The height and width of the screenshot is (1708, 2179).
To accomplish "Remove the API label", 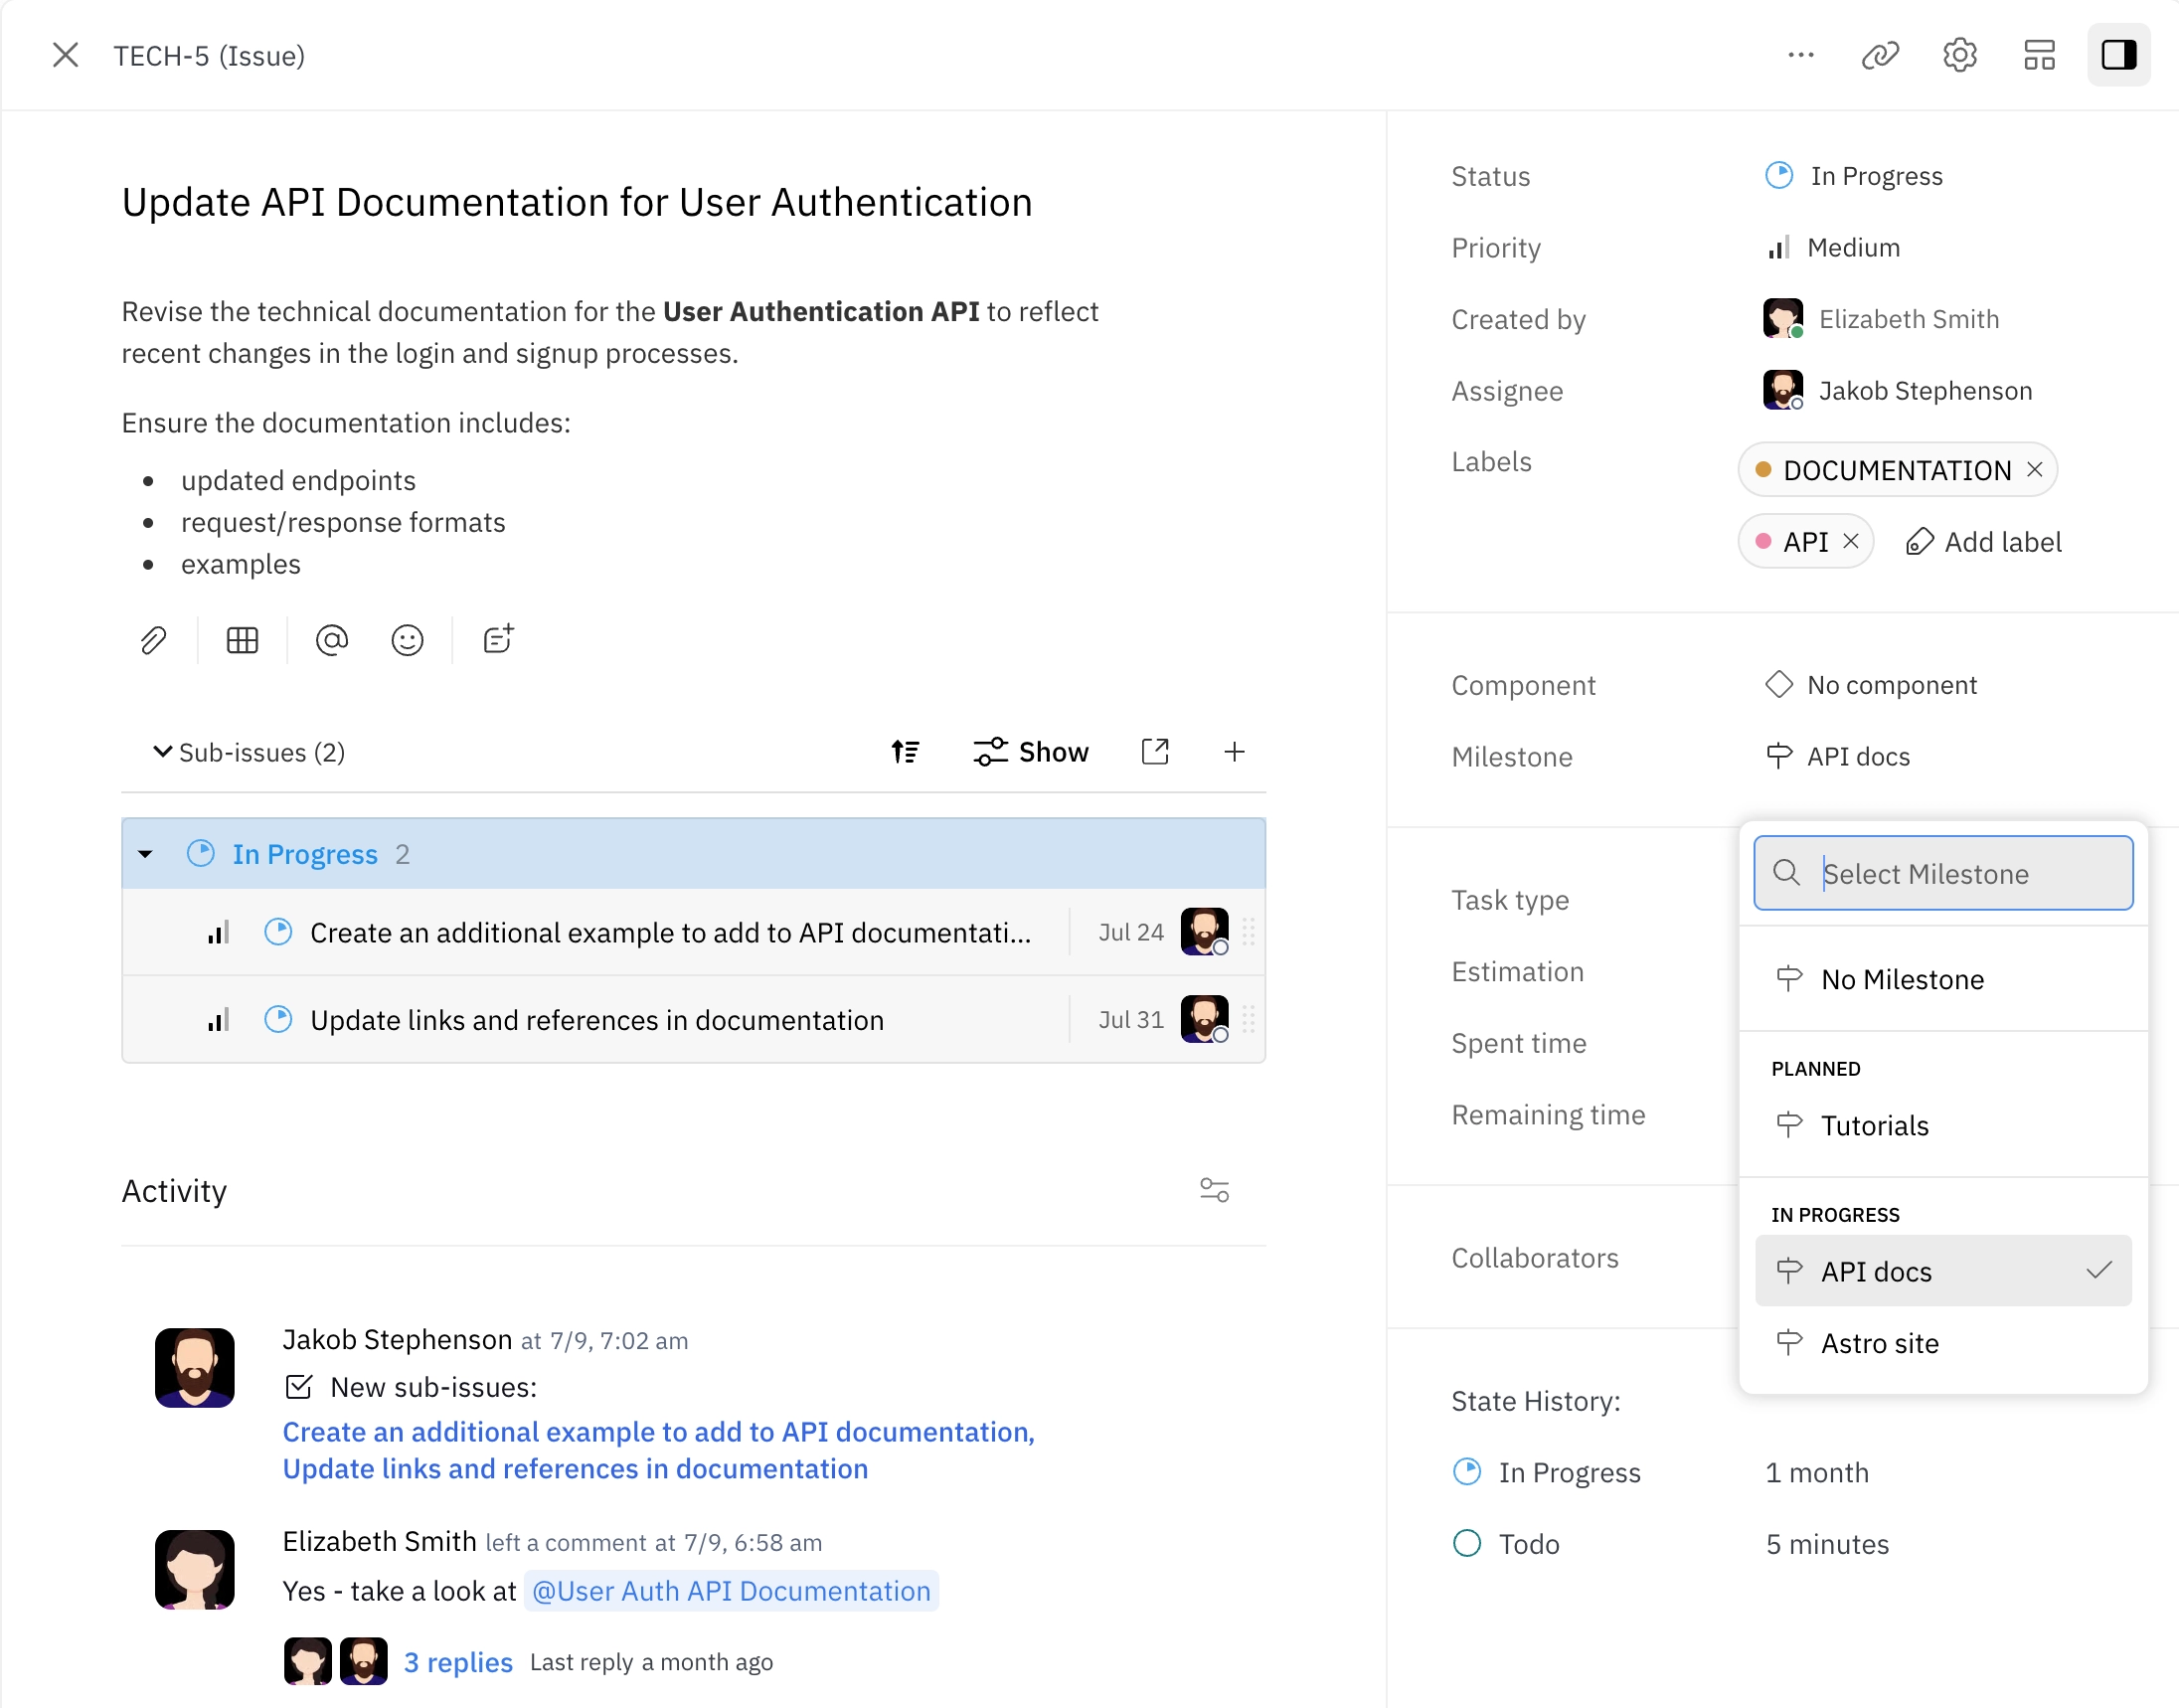I will 1850,541.
